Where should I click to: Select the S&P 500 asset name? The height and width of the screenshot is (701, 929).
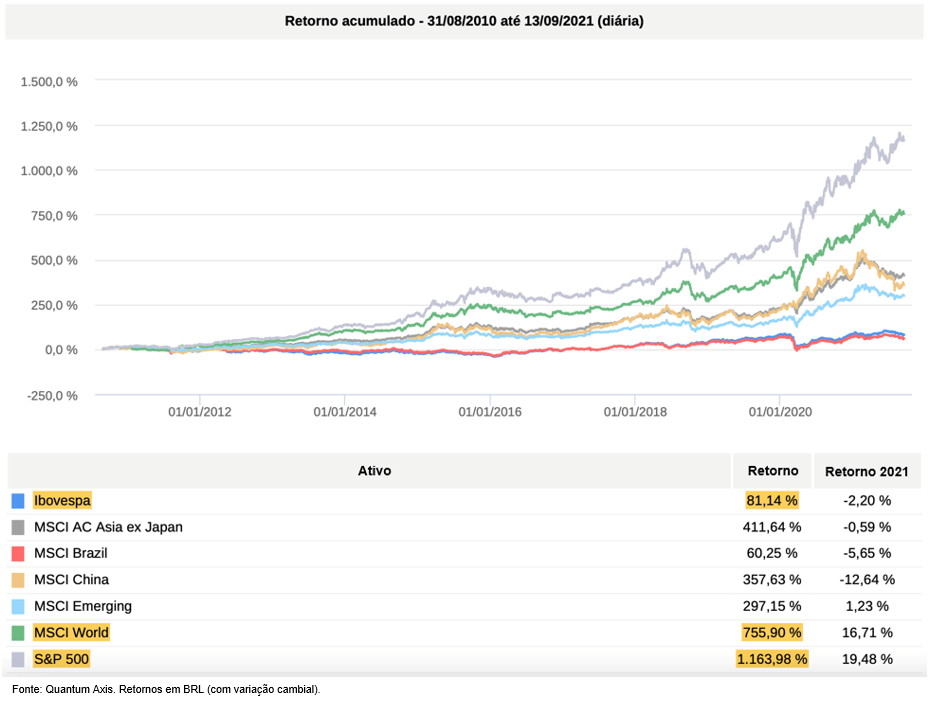[x=61, y=659]
